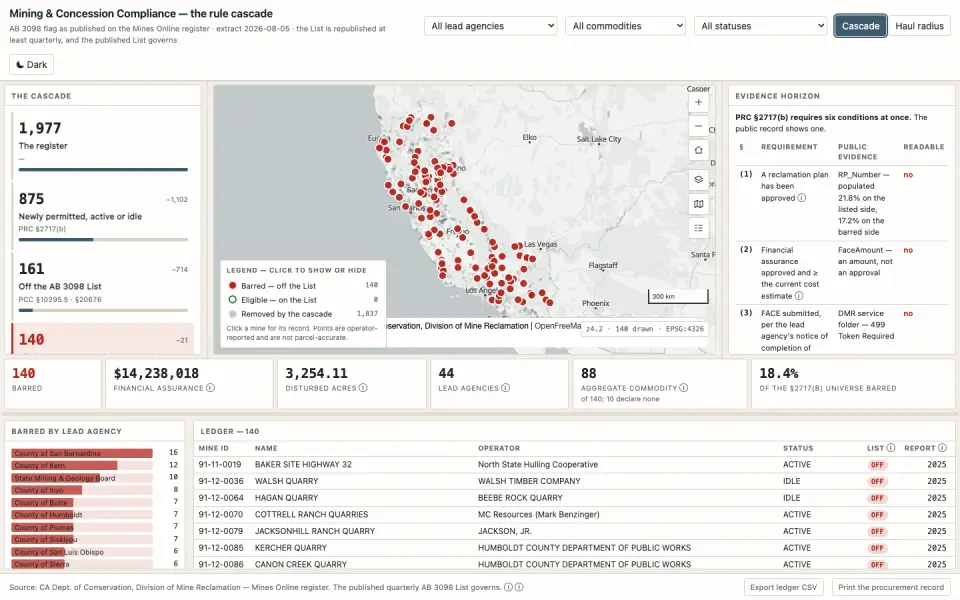Switch to the Haul radius view
The height and width of the screenshot is (600, 960).
919,26
